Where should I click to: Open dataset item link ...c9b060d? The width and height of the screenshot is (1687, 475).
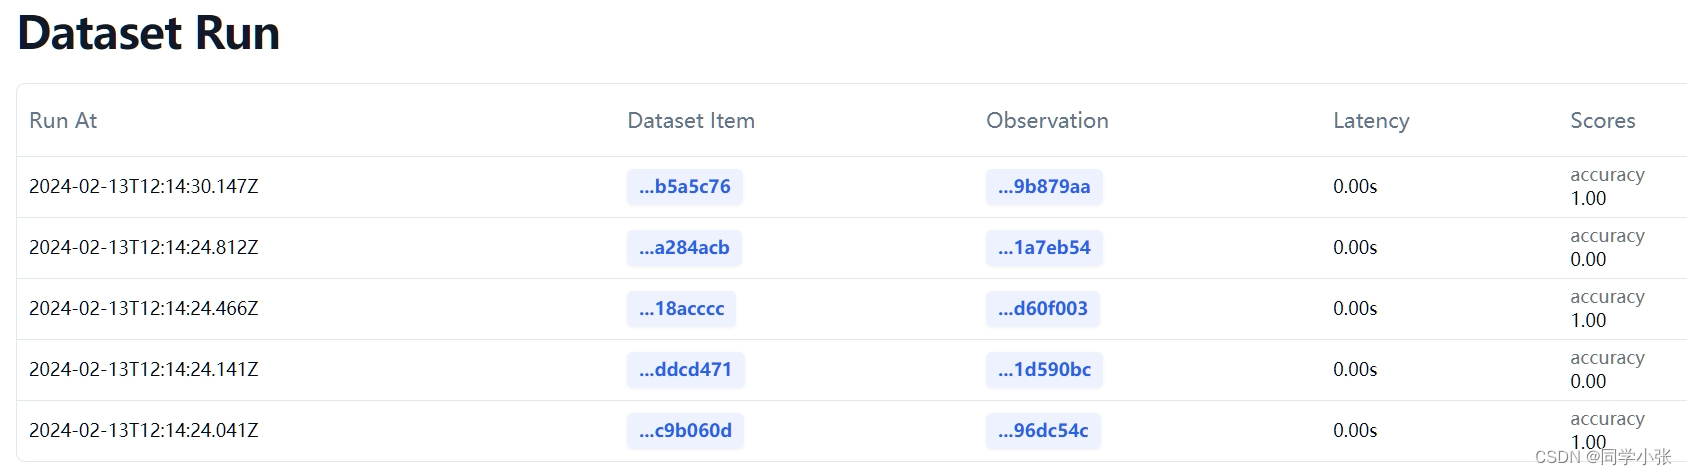[685, 431]
